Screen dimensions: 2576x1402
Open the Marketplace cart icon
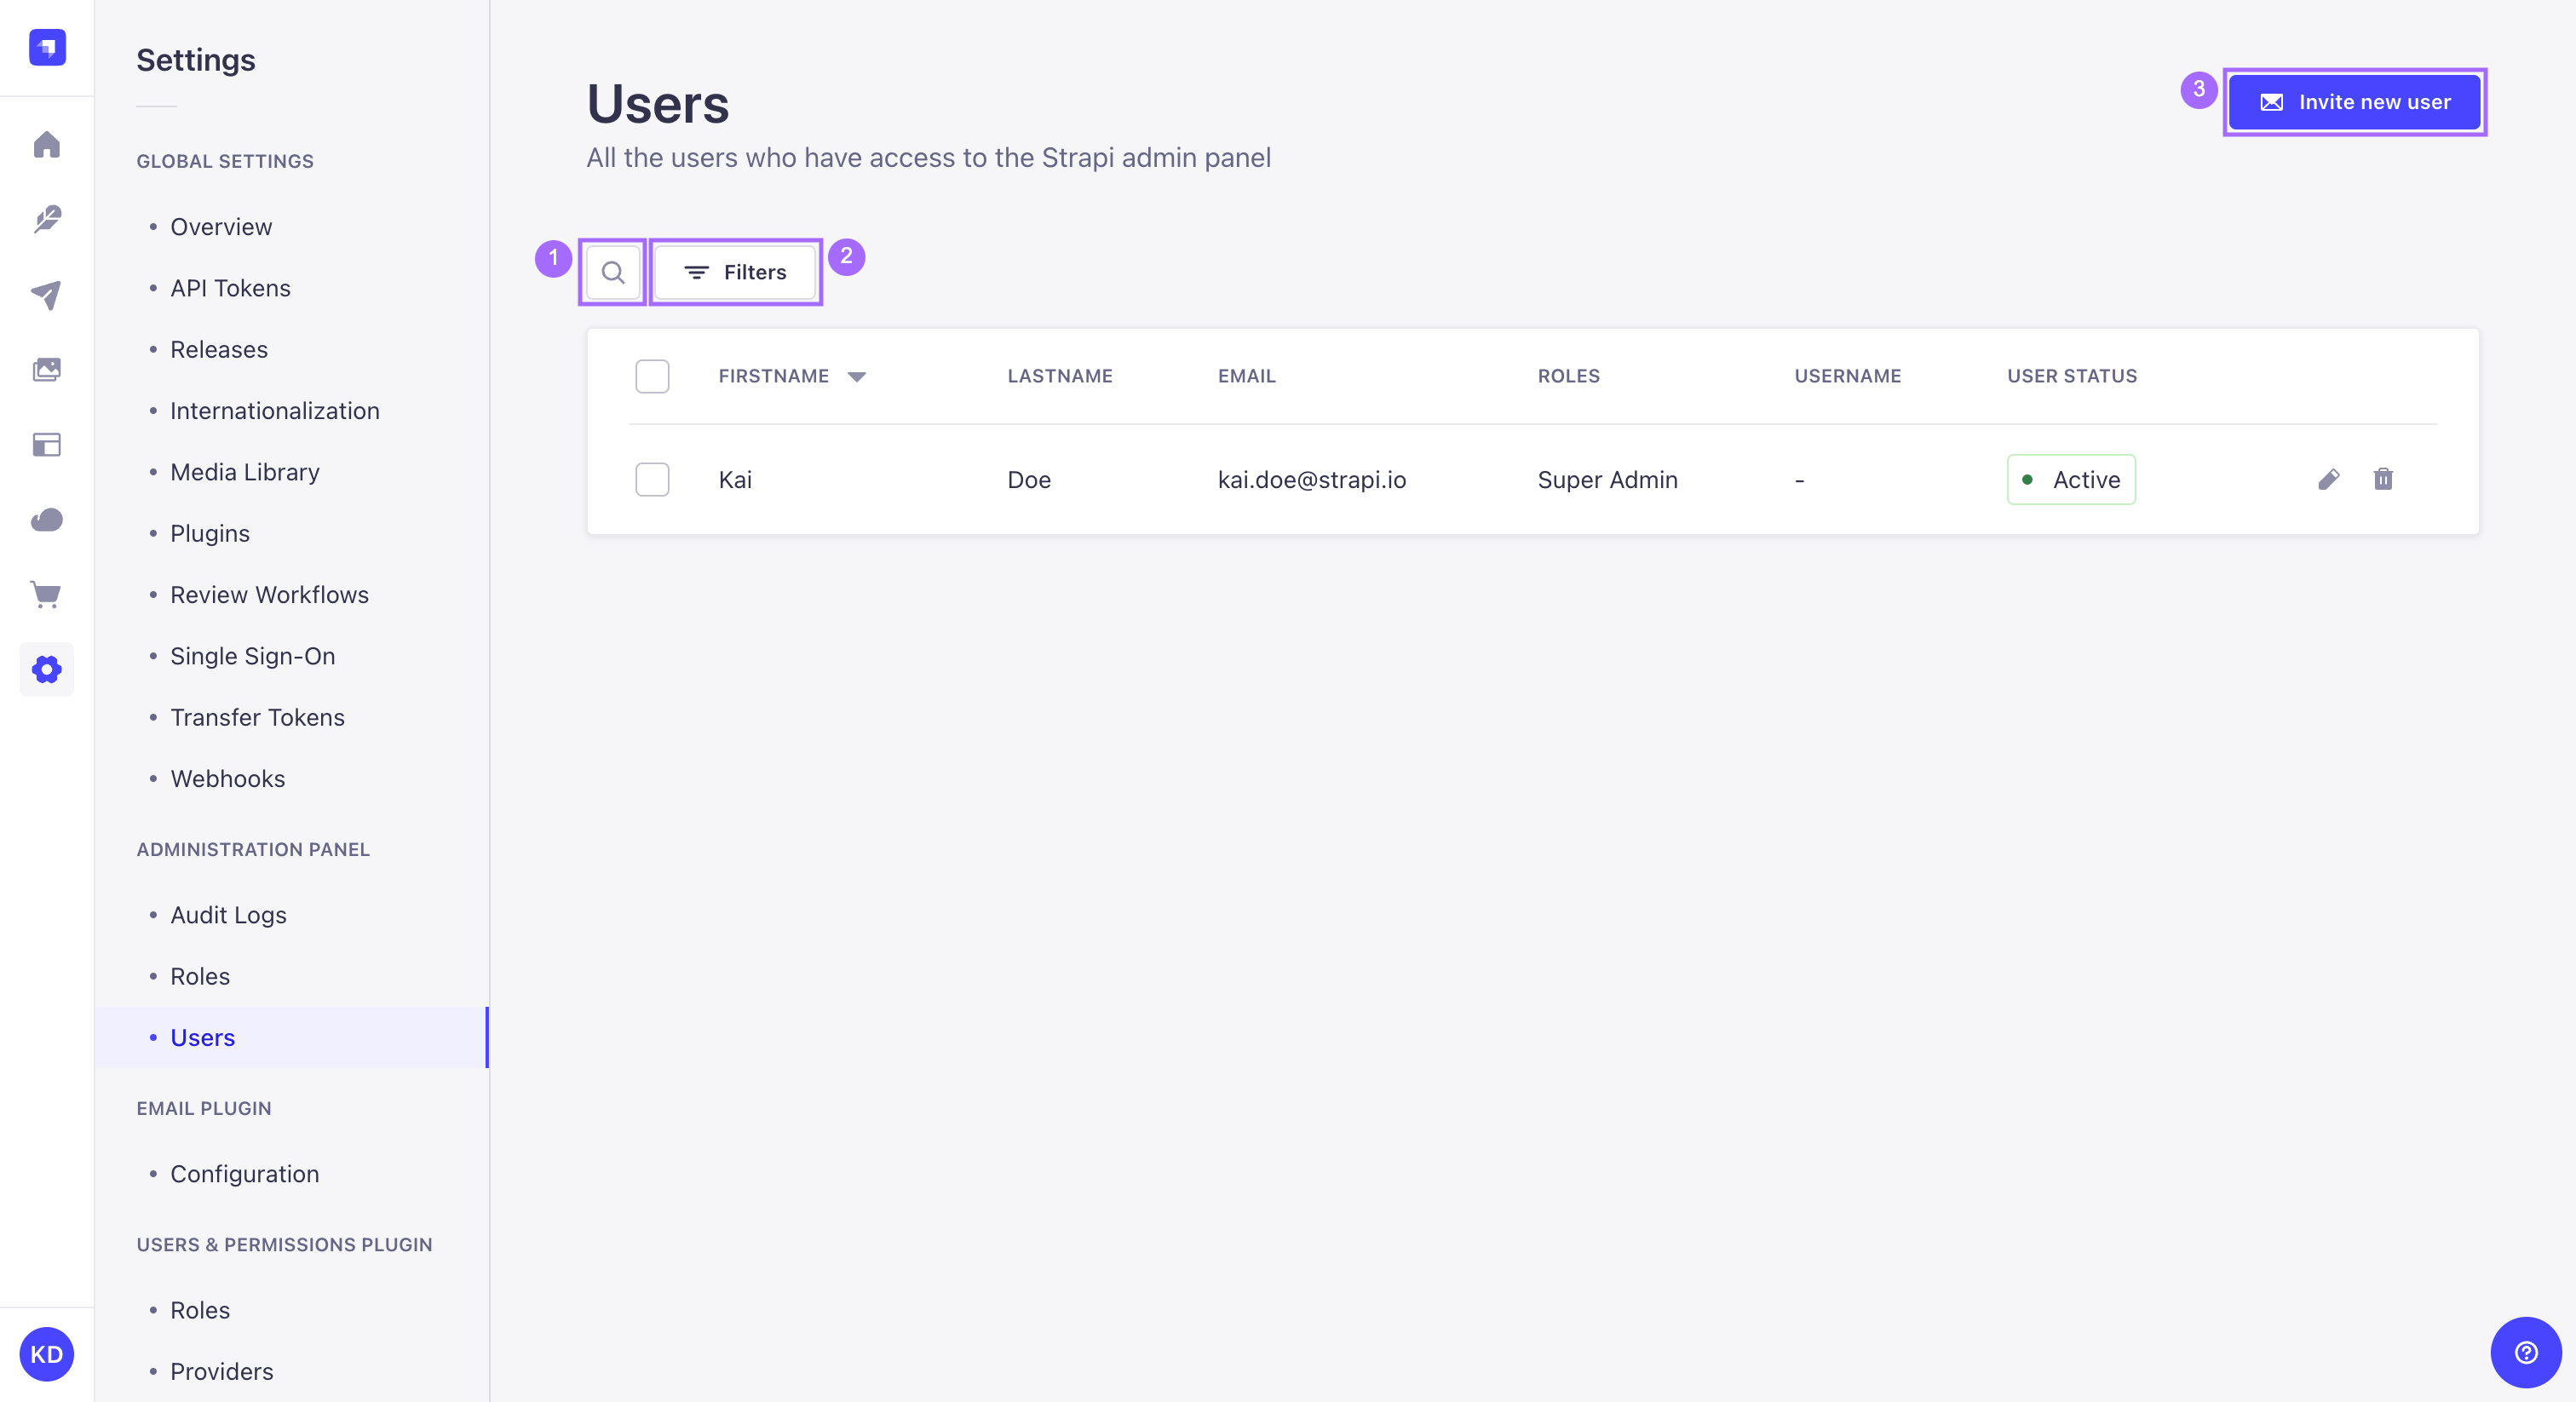[47, 594]
